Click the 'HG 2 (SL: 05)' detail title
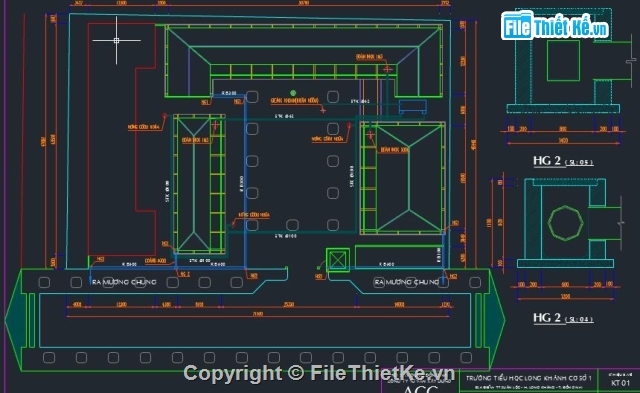Viewport: 640px width, 393px height. coord(563,161)
